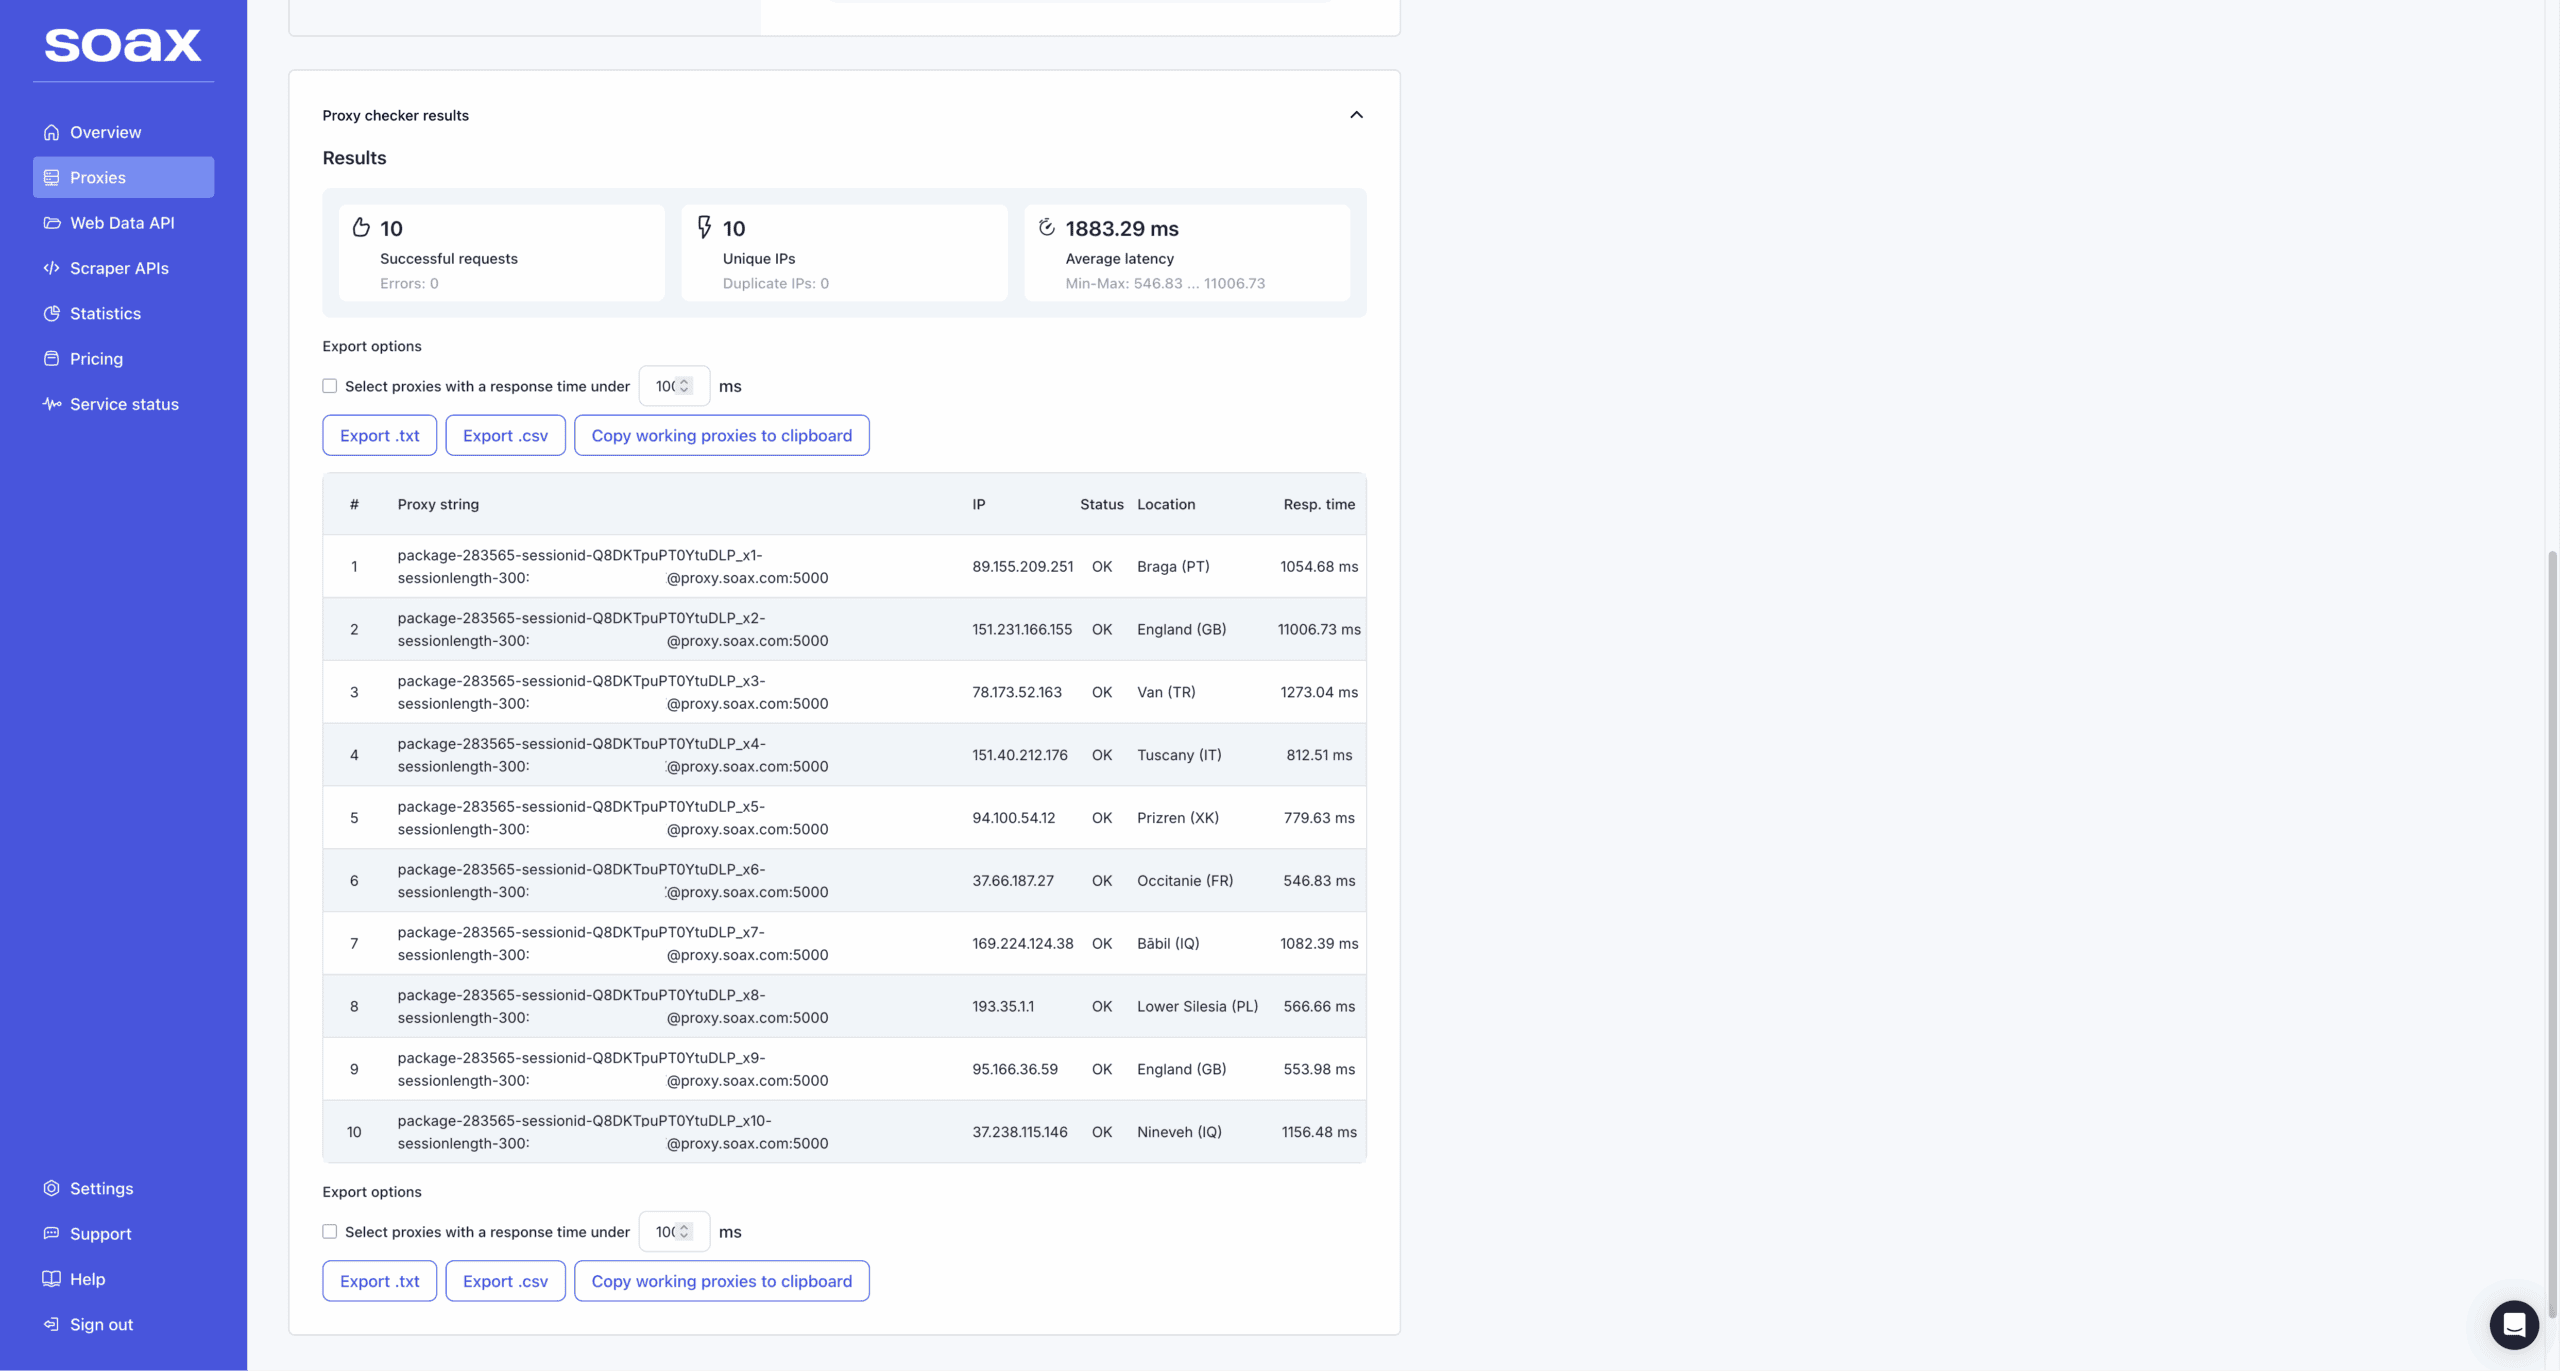Click bottom Copy working proxies to clipboard
The image size is (2560, 1371).
[x=721, y=1281]
